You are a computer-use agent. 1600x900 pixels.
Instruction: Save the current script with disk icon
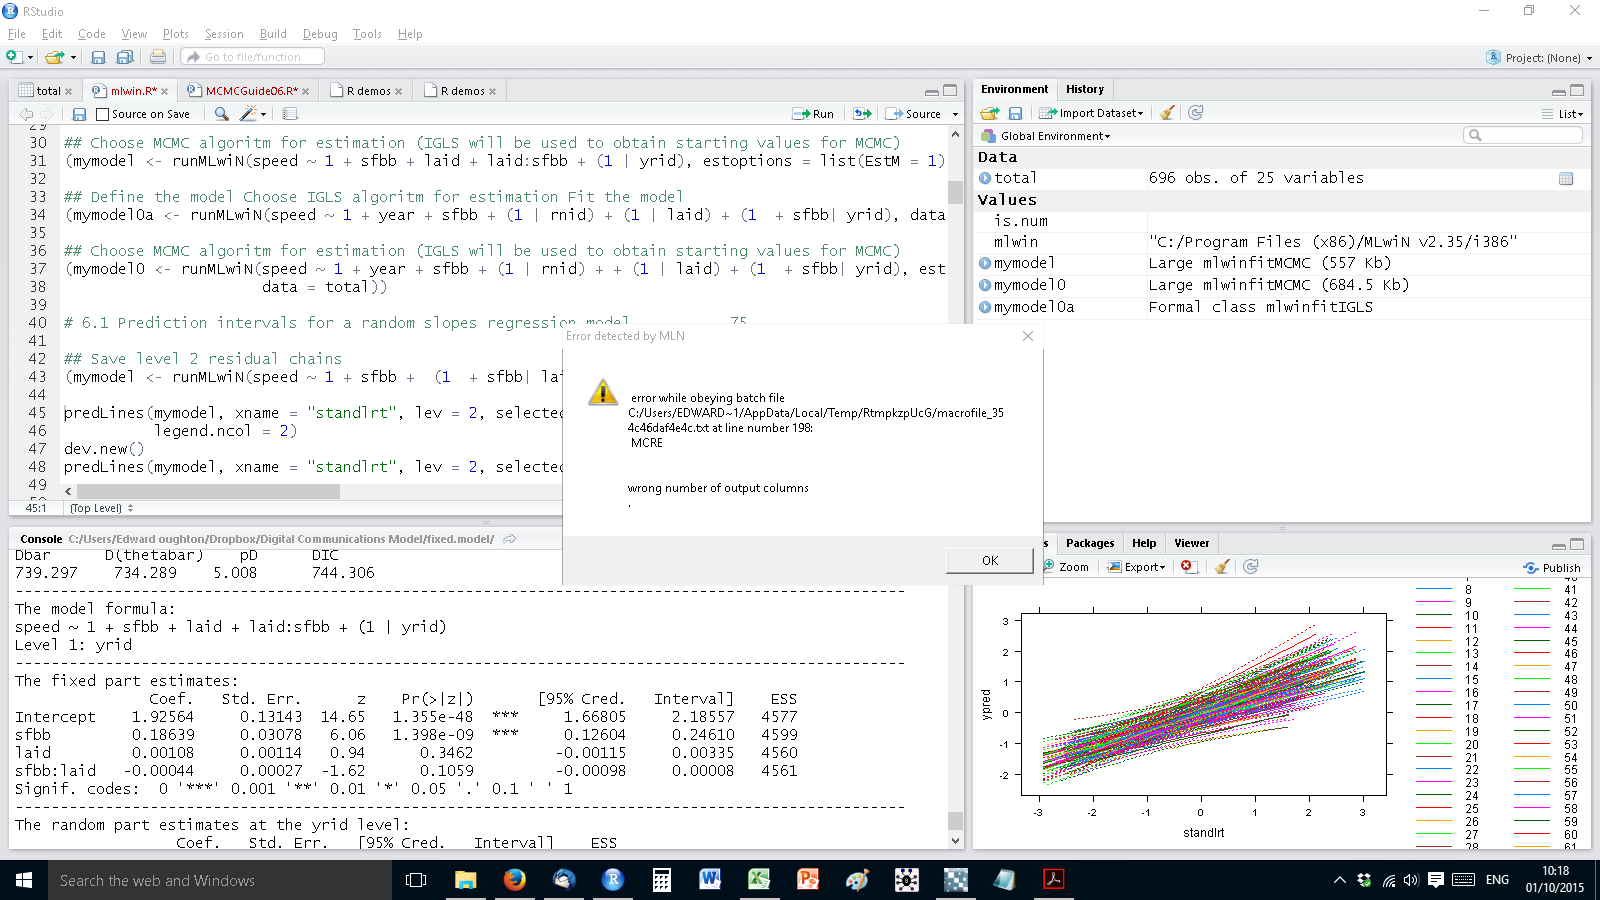coord(79,114)
